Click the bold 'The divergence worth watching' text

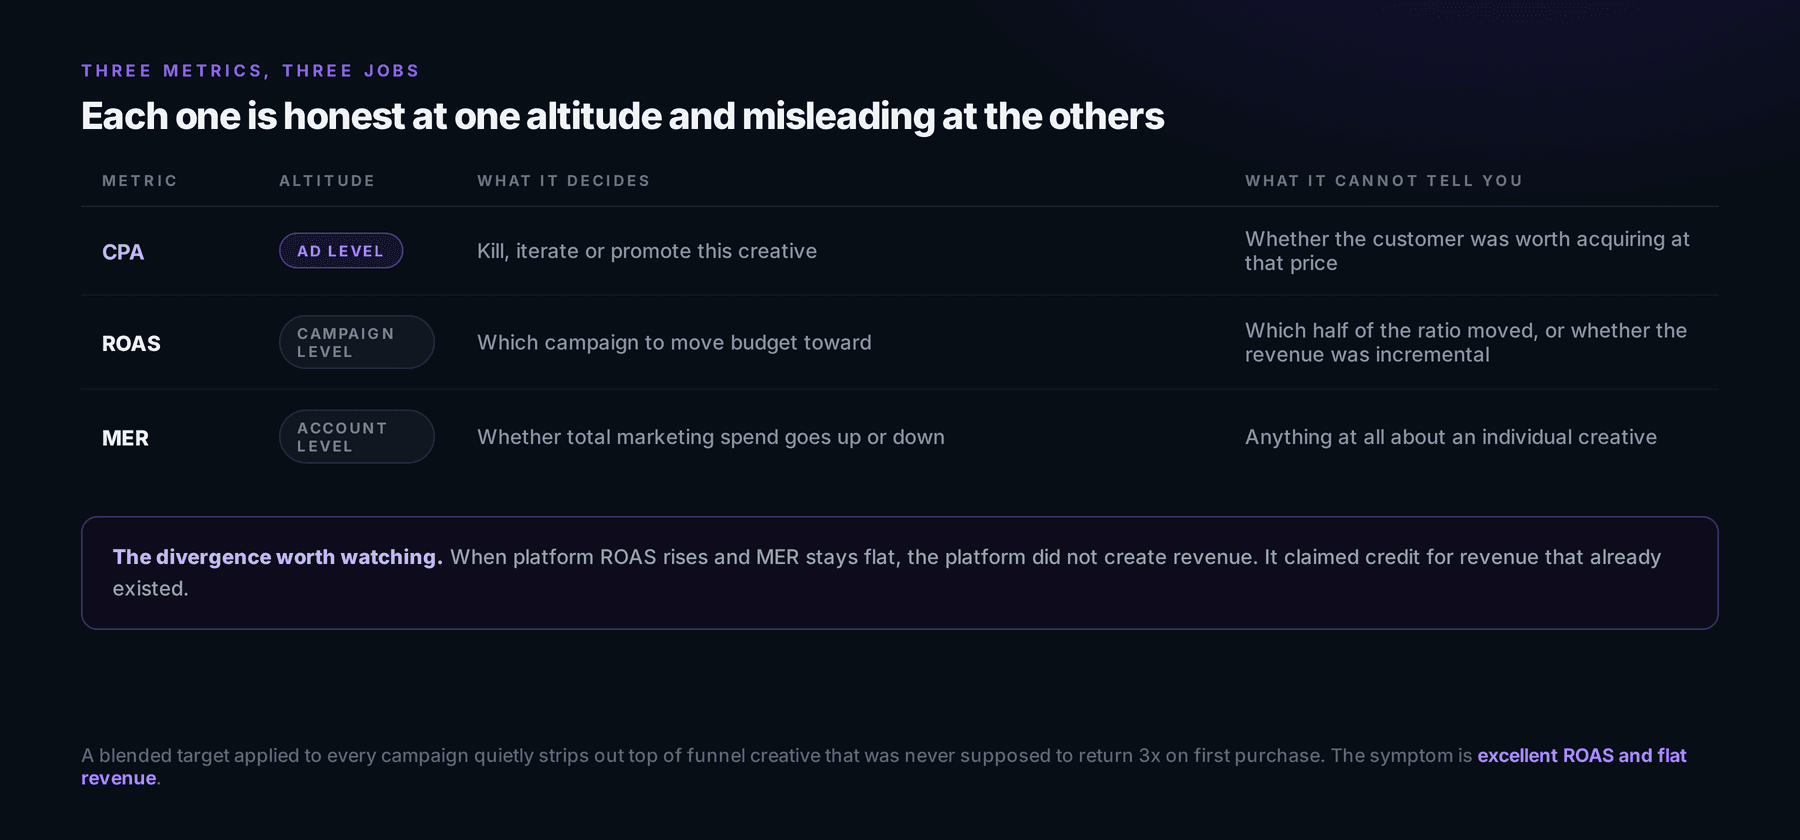[277, 557]
